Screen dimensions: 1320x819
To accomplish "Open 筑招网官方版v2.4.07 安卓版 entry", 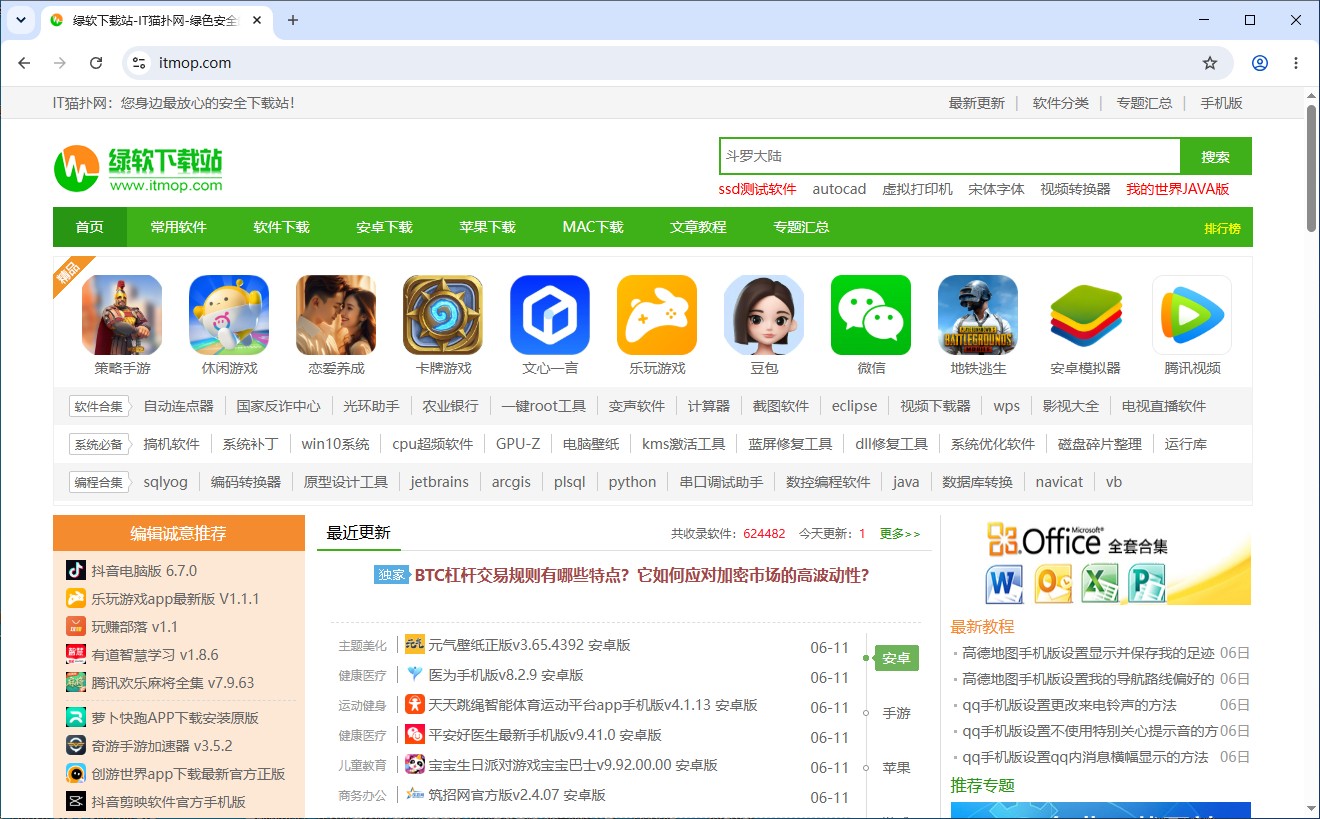I will (517, 795).
